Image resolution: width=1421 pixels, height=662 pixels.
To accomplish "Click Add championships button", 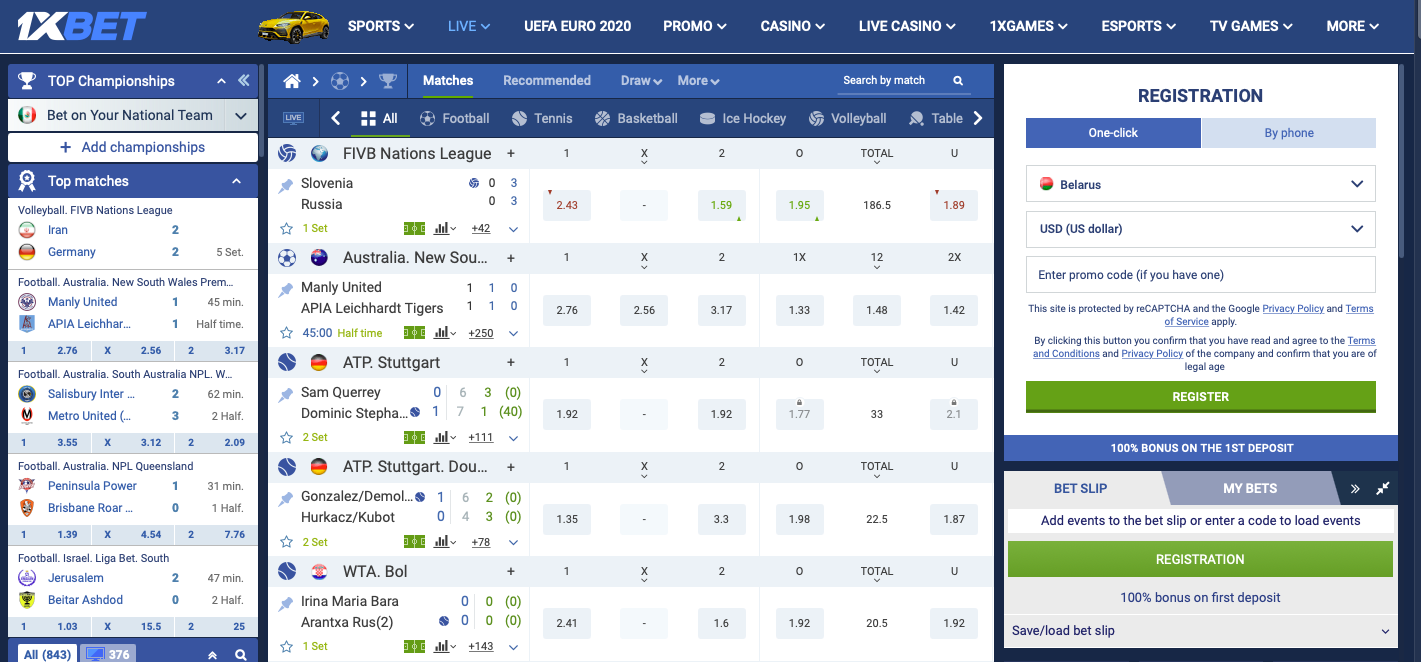I will click(133, 147).
